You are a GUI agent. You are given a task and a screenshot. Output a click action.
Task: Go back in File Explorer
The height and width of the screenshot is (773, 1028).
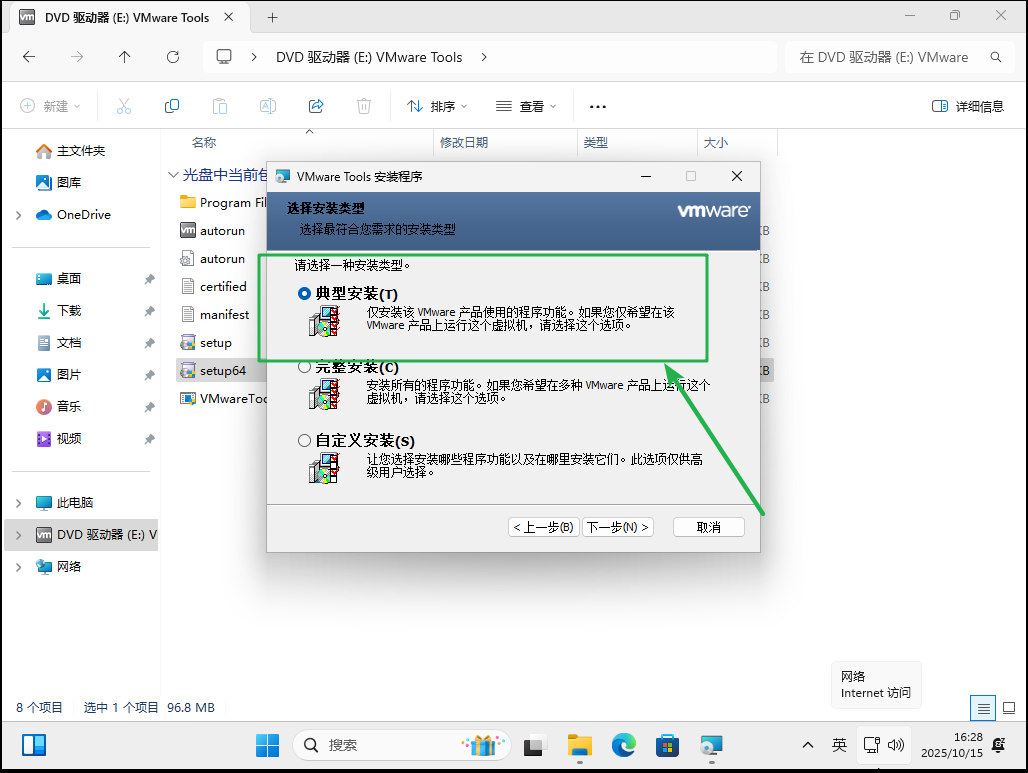(29, 57)
